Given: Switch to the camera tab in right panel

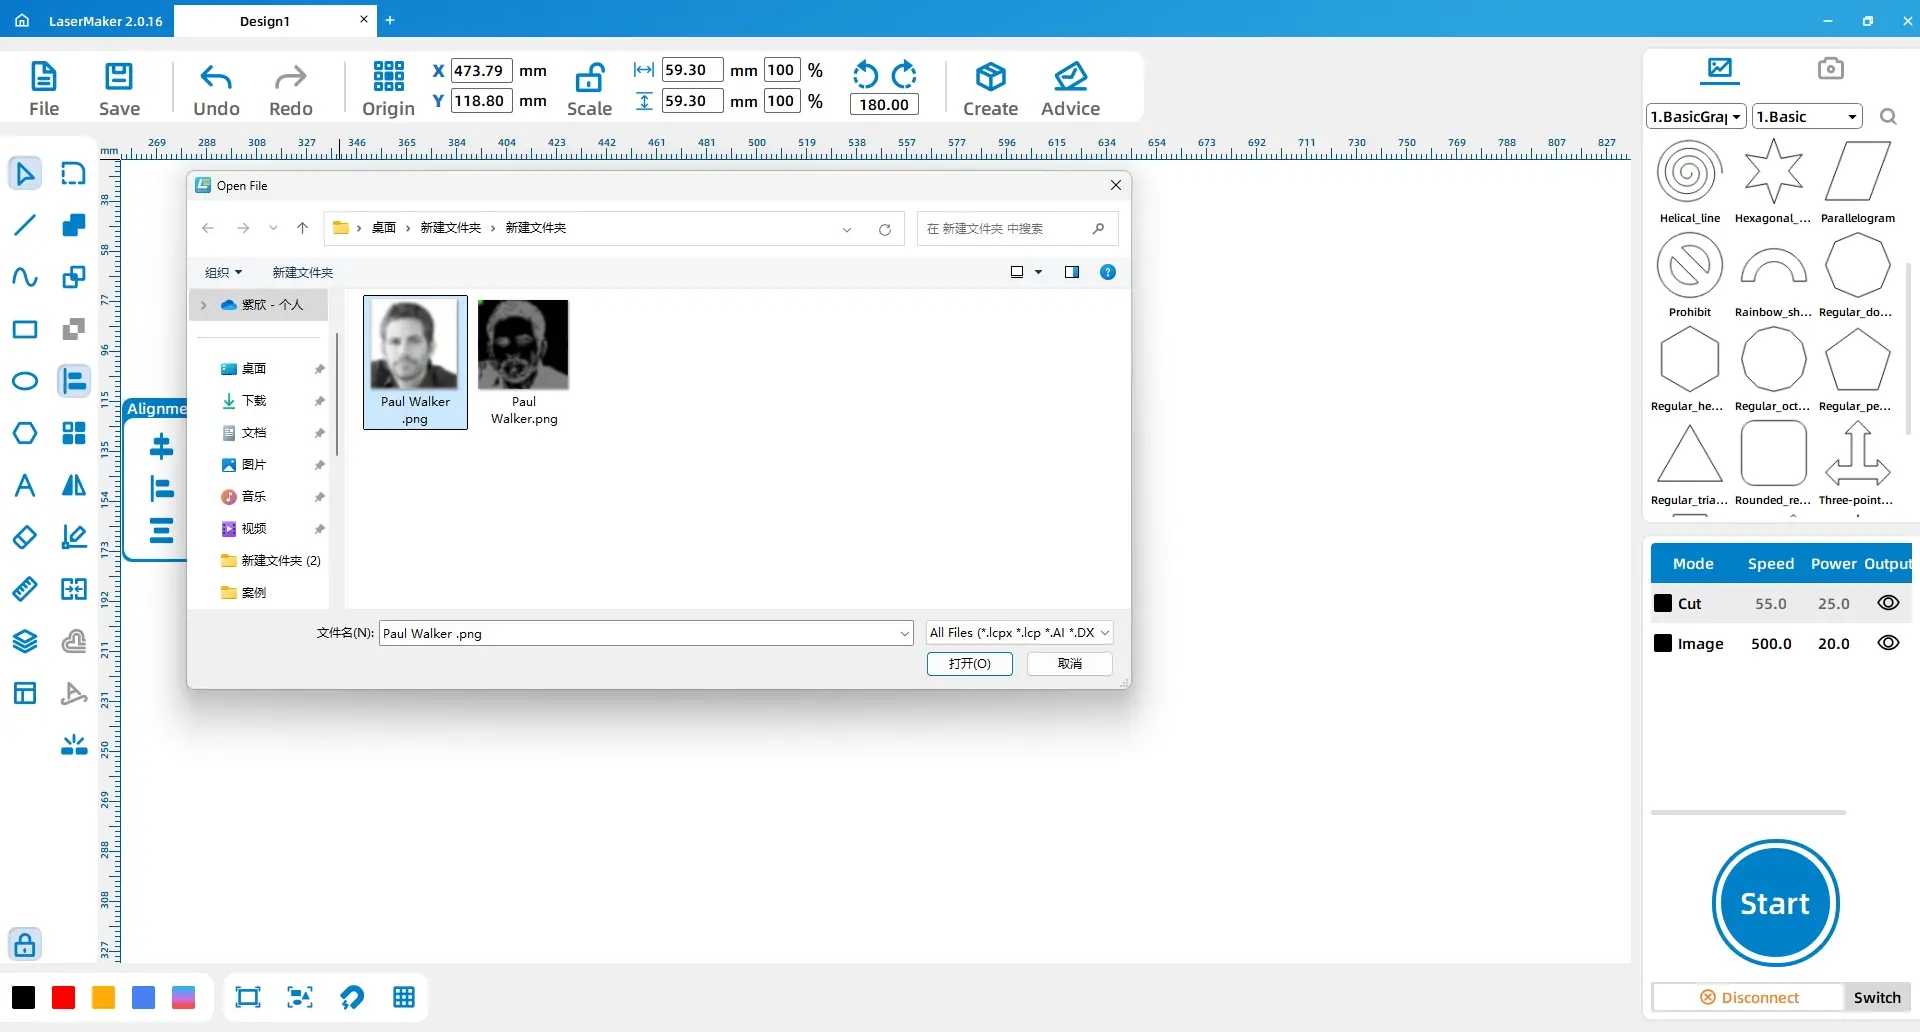Looking at the screenshot, I should tap(1830, 68).
